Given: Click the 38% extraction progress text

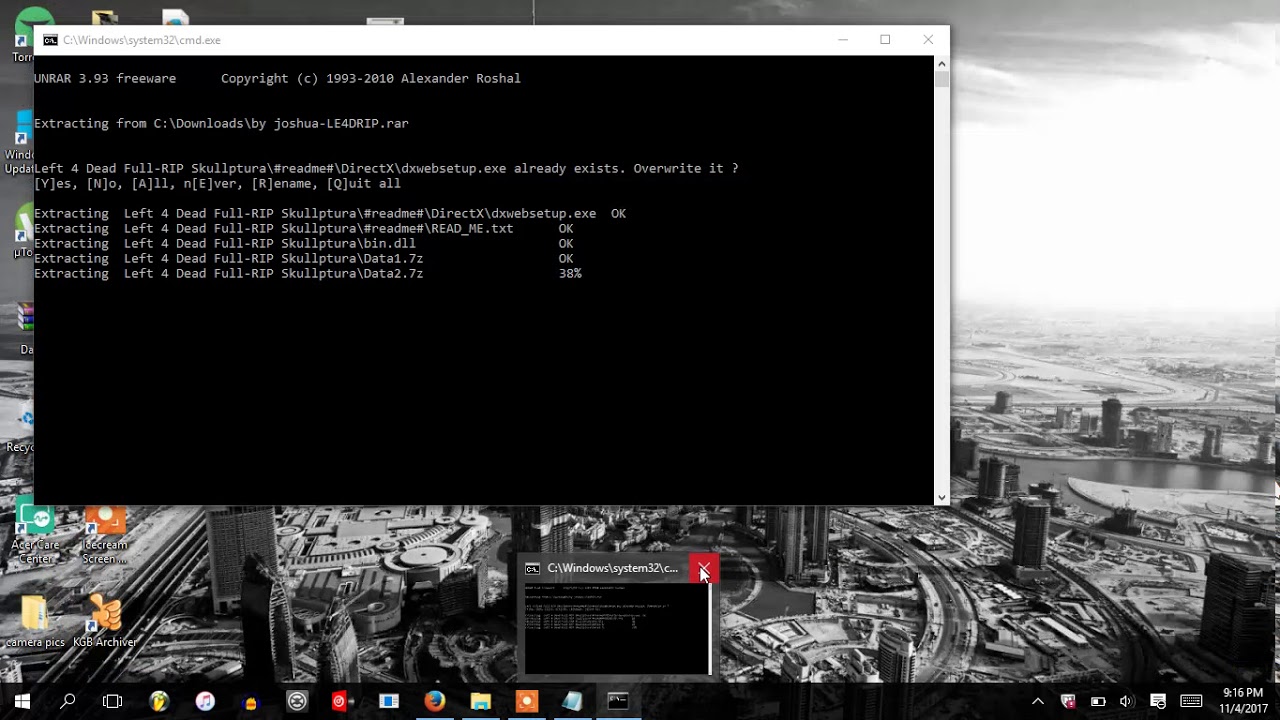Looking at the screenshot, I should click(570, 273).
